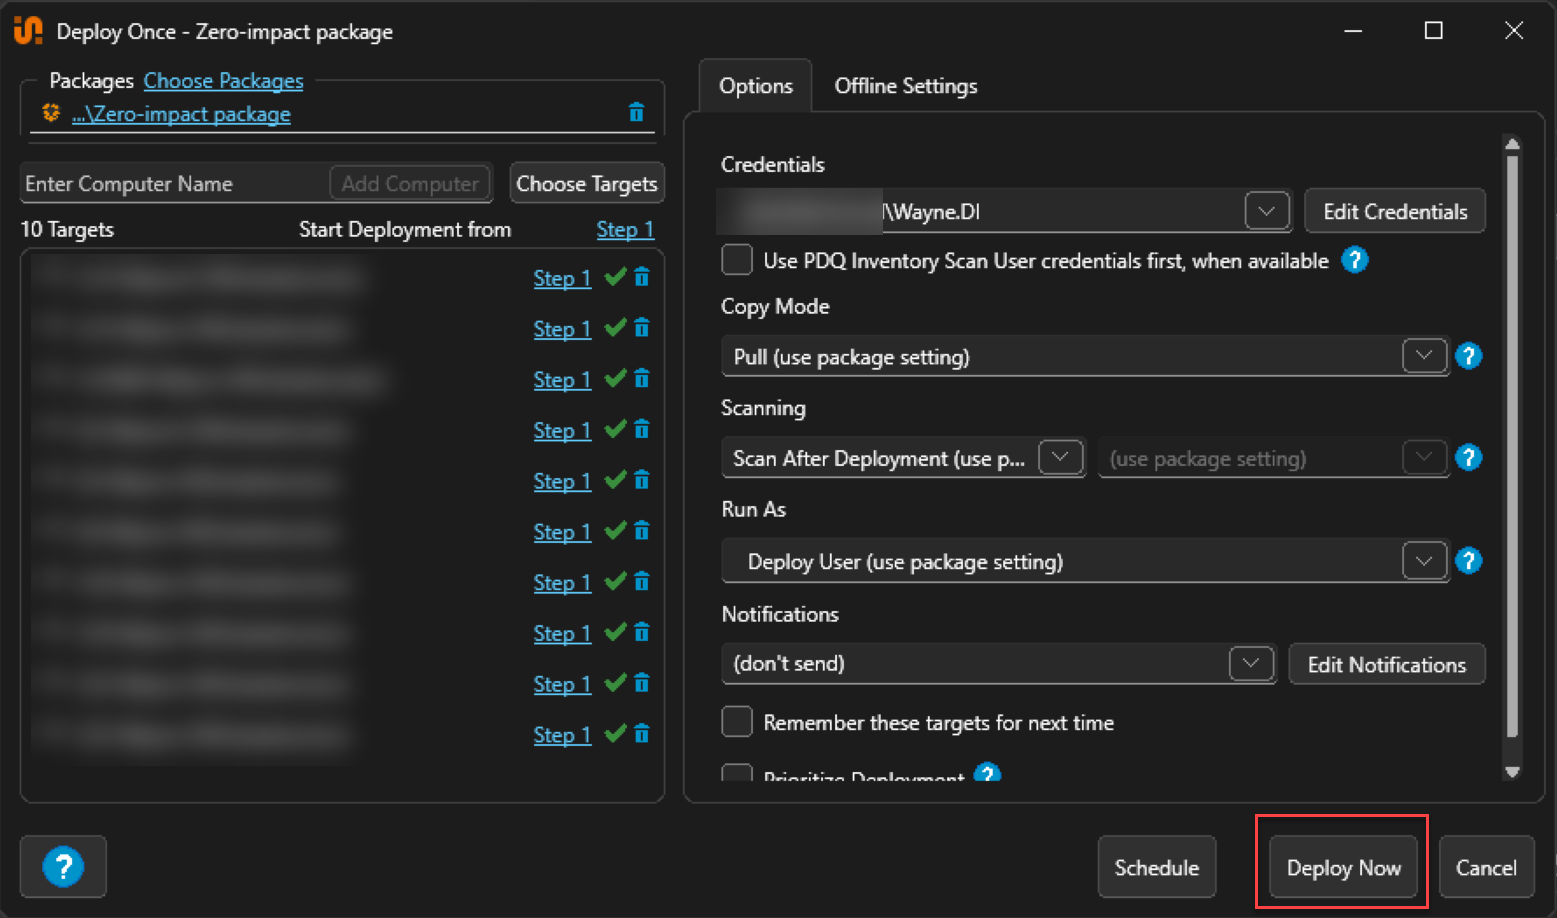This screenshot has width=1557, height=918.
Task: Click the Add Computer button
Action: 410,183
